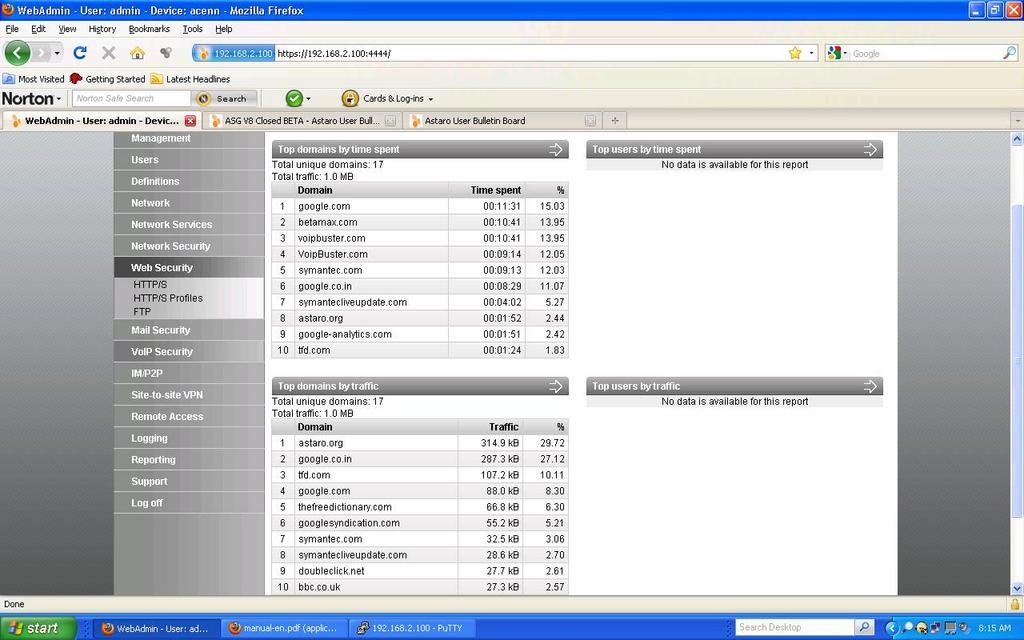The height and width of the screenshot is (640, 1024).
Task: Open Top users by traffic arrow icon
Action: click(870, 386)
